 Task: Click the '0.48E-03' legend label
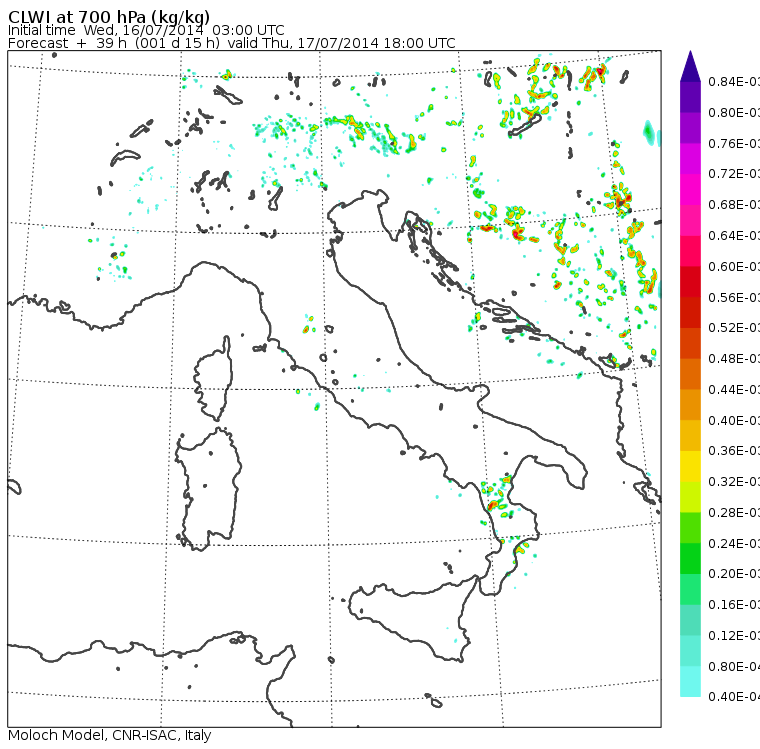point(734,359)
